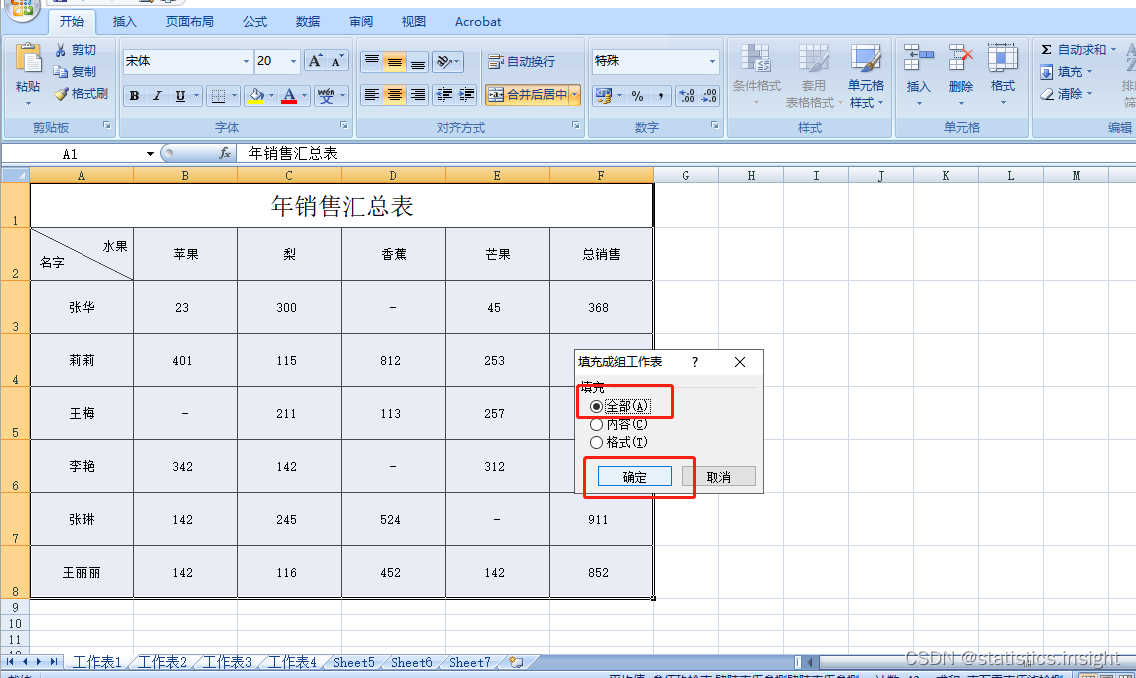Image resolution: width=1136 pixels, height=678 pixels.
Task: Apply comma thousands separator style
Action: tap(660, 96)
